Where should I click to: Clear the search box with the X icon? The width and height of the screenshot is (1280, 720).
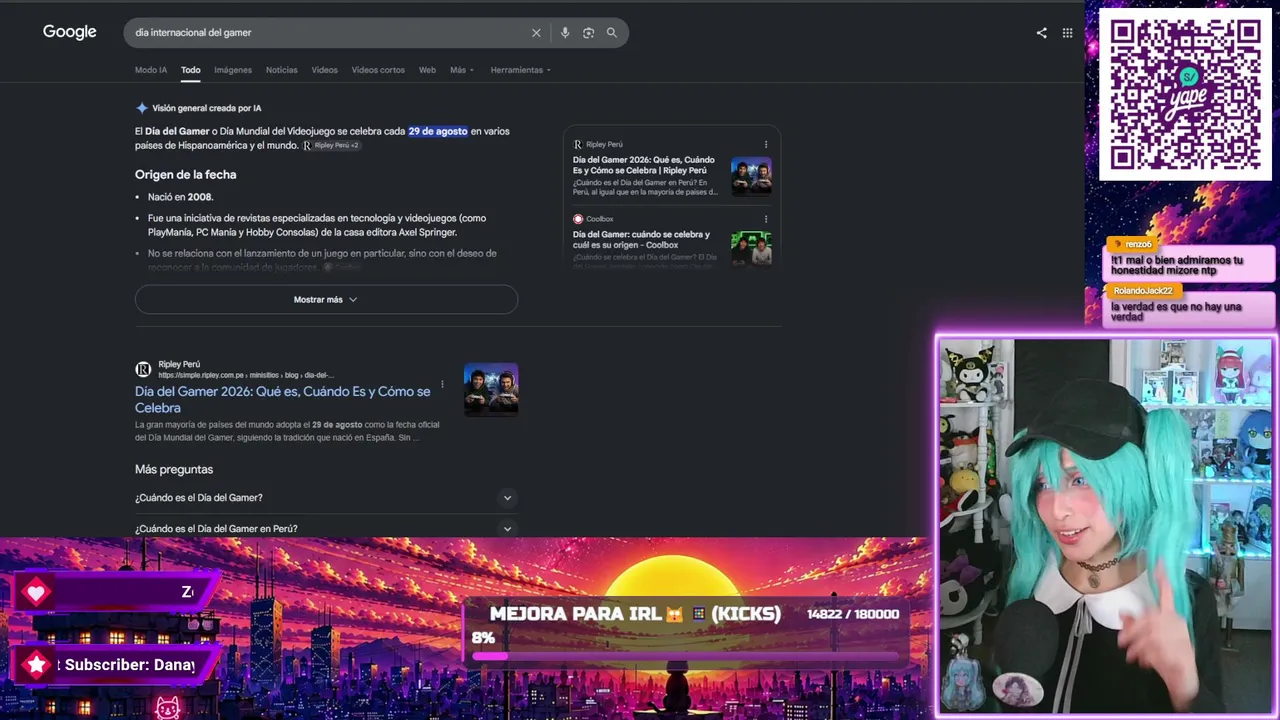[x=536, y=33]
